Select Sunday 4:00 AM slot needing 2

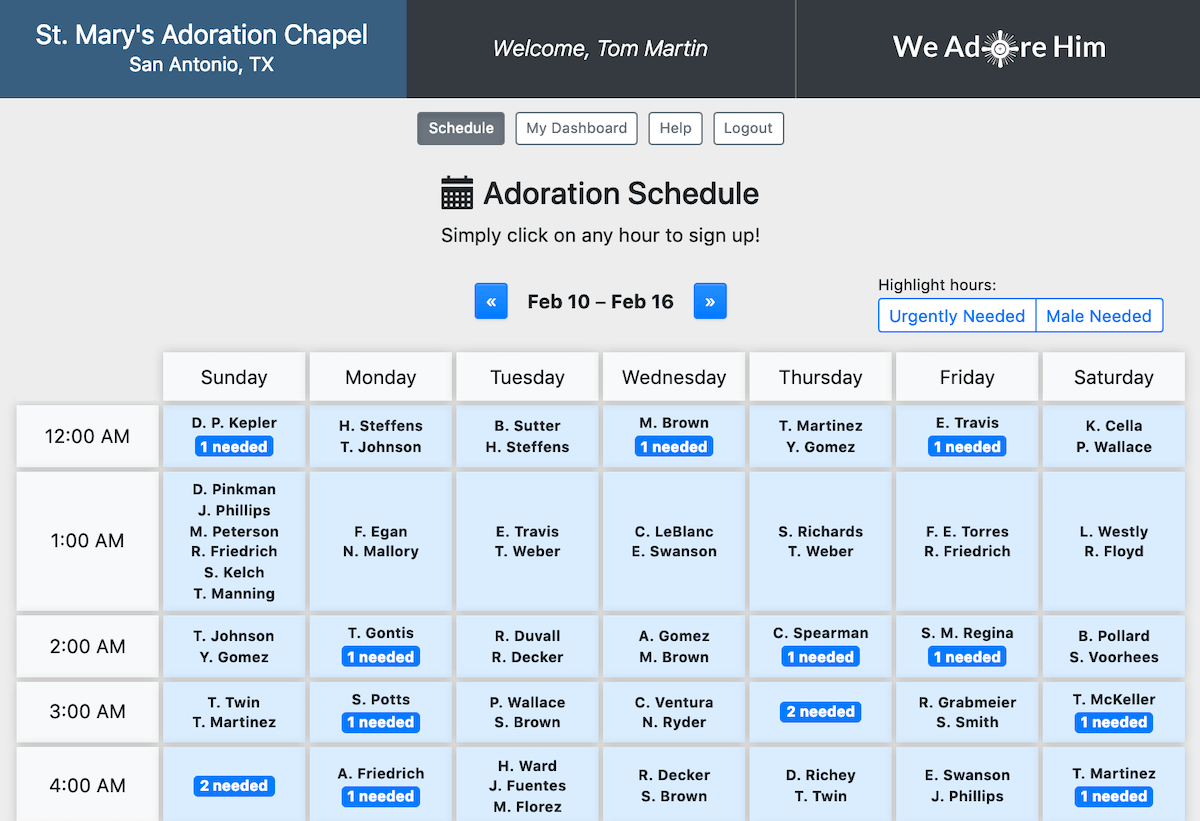pos(234,786)
